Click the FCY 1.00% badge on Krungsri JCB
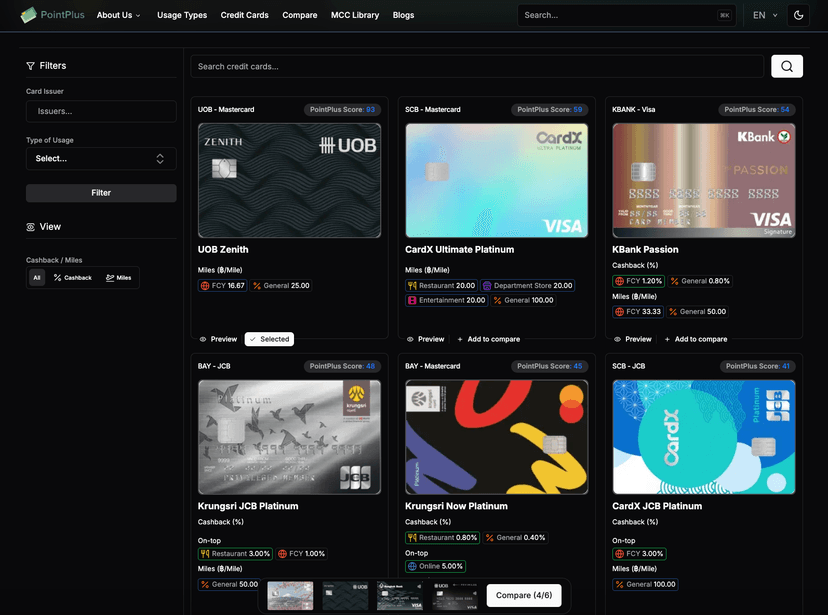Viewport: 828px width, 615px height. [x=302, y=554]
